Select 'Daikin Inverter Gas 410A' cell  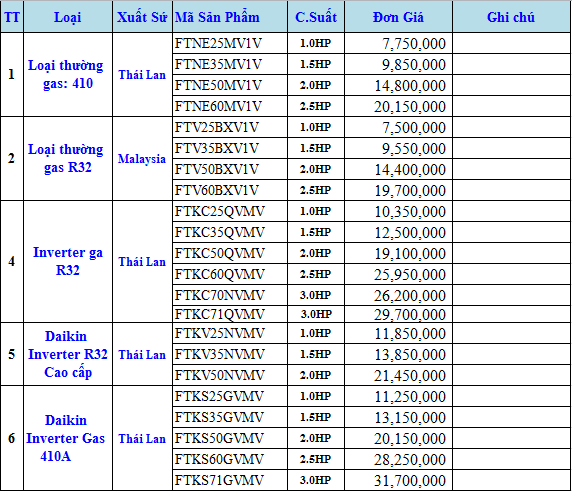(x=68, y=438)
